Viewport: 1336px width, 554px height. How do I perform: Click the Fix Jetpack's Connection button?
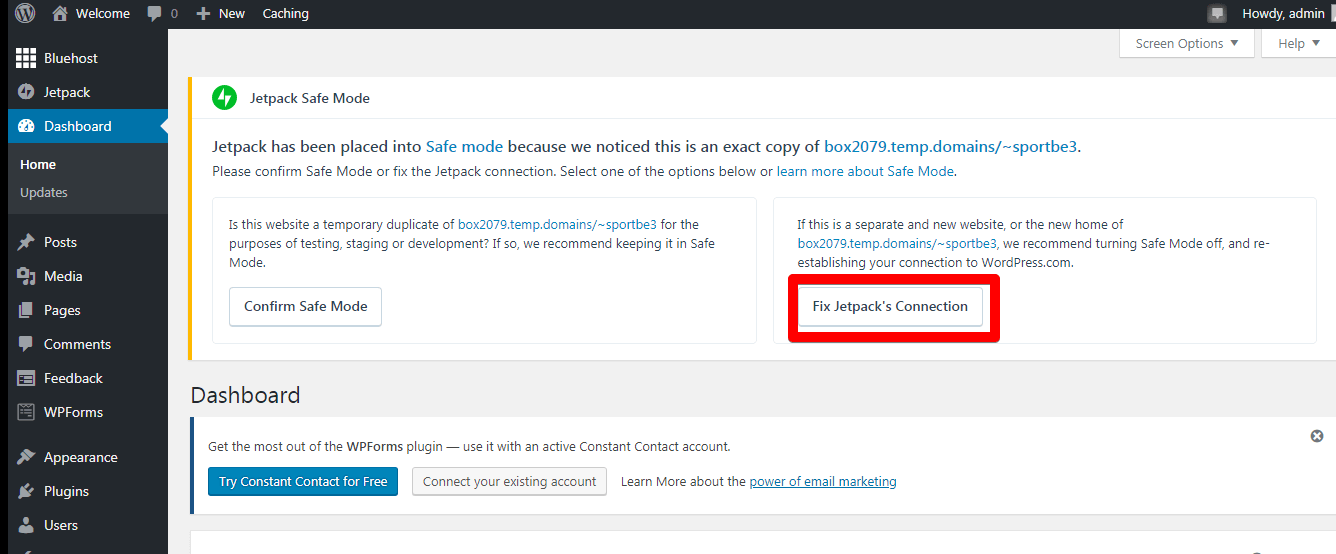[x=890, y=306]
